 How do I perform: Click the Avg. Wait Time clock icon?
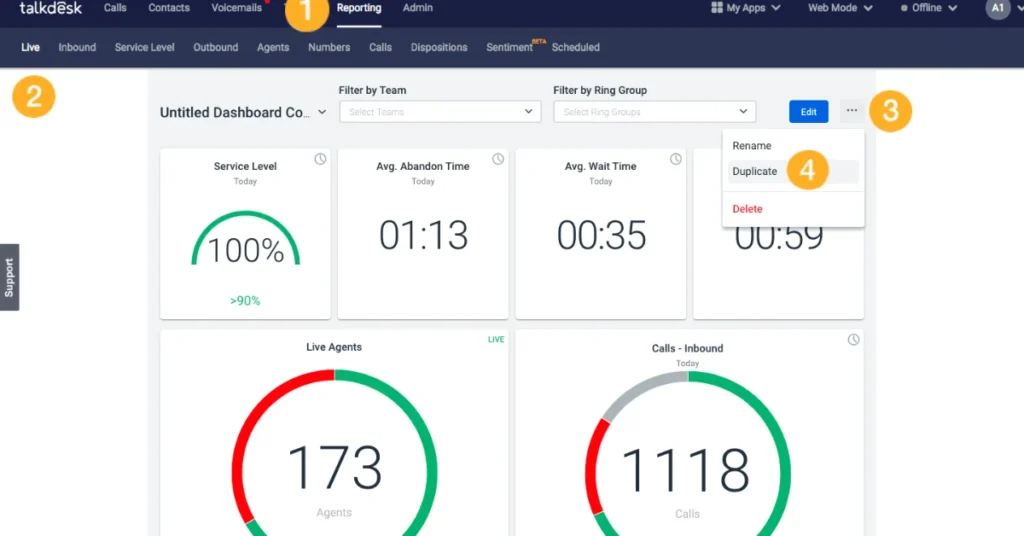click(x=675, y=159)
